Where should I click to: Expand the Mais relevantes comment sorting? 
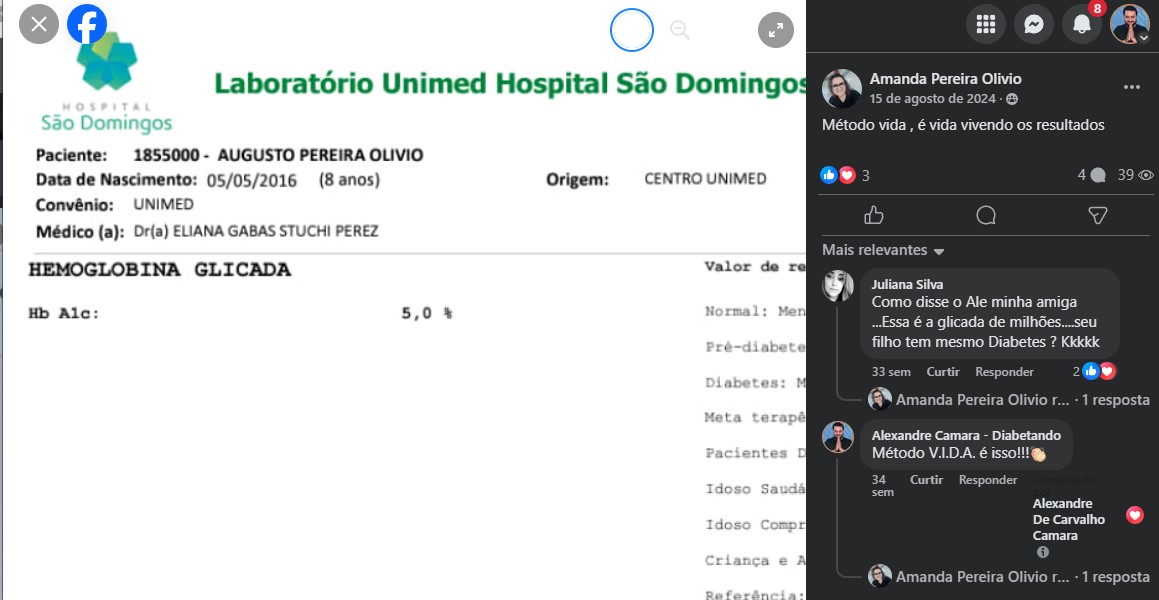click(883, 250)
